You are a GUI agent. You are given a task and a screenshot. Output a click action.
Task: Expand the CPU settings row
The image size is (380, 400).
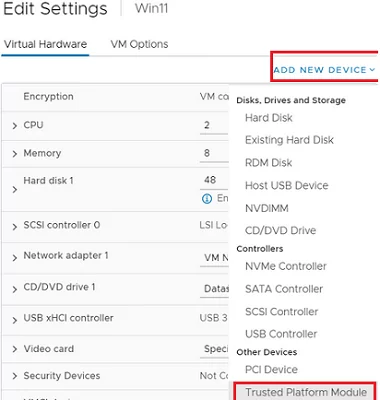[14, 126]
